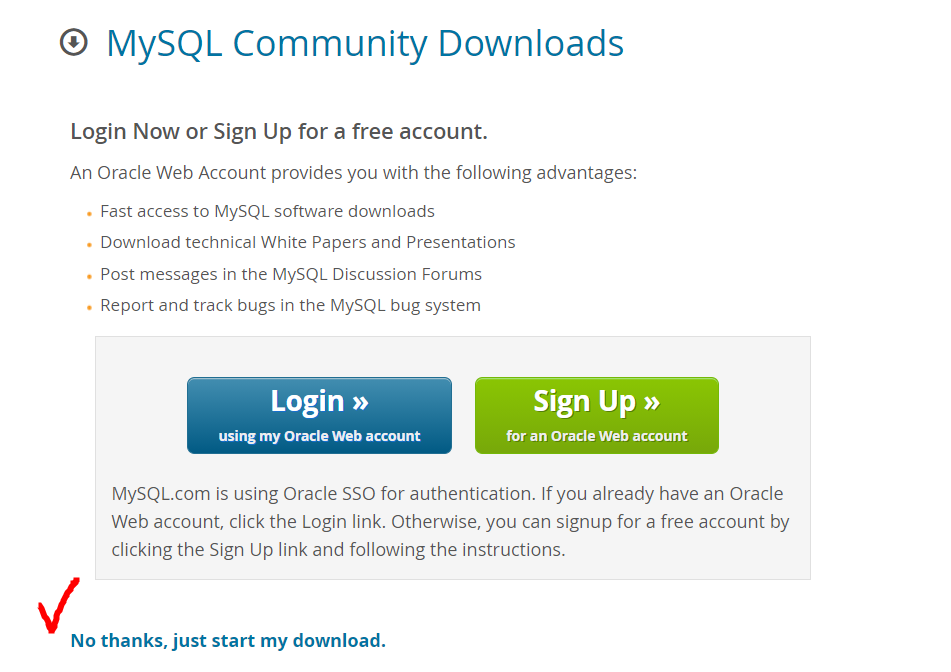This screenshot has width=951, height=672.
Task: Click the green Sign Up button
Action: pyautogui.click(x=597, y=415)
